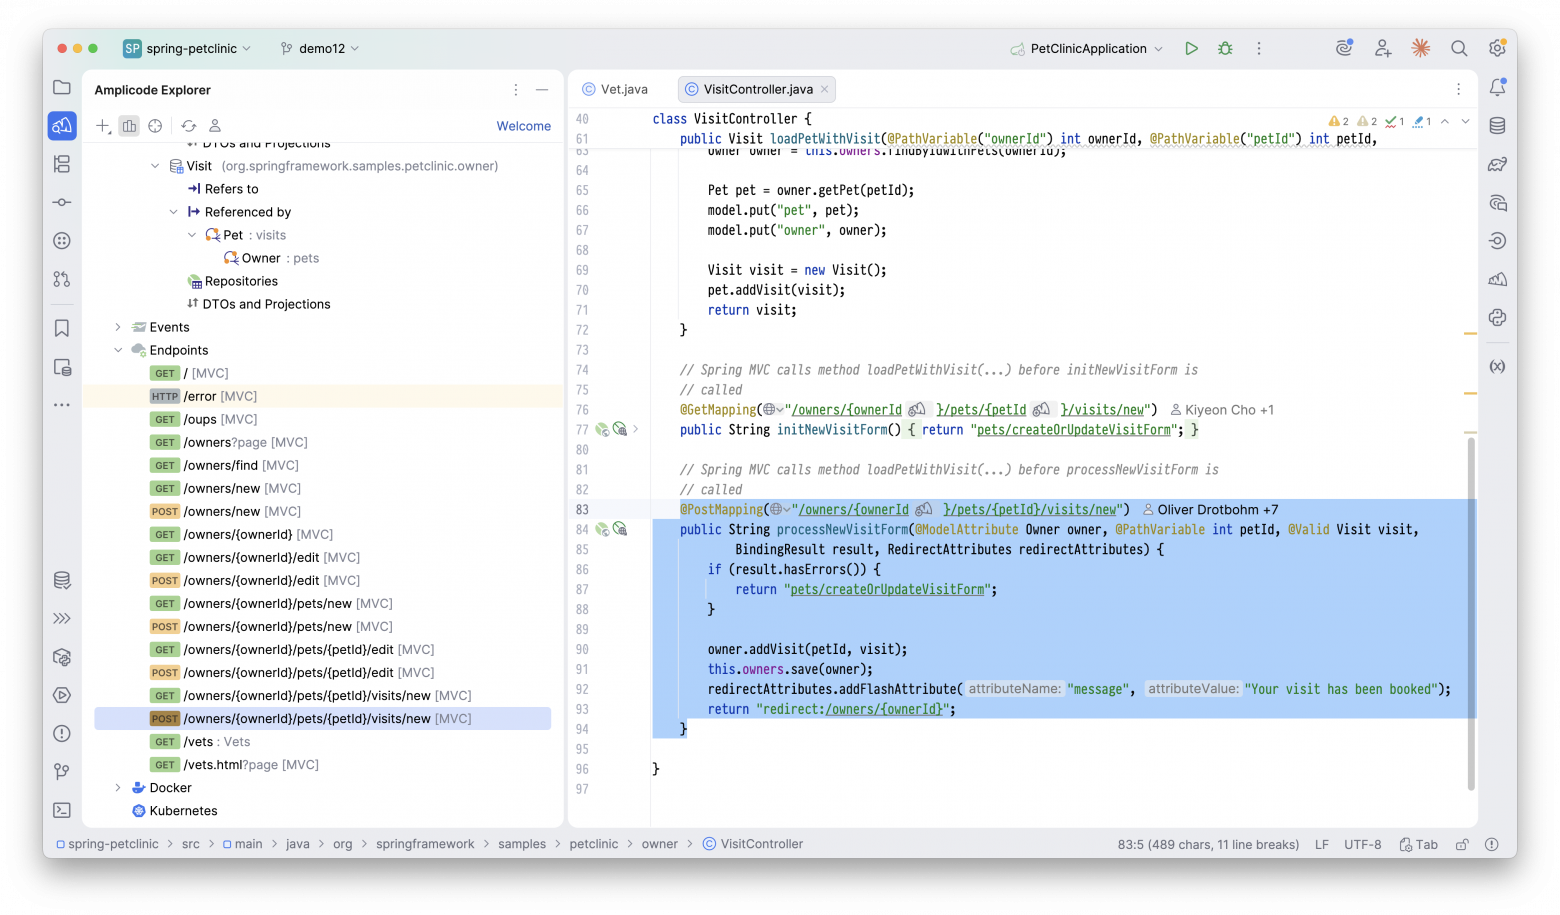Screen dimensions: 1560x915
Task: Collapse the Referenced by node
Action: click(174, 212)
